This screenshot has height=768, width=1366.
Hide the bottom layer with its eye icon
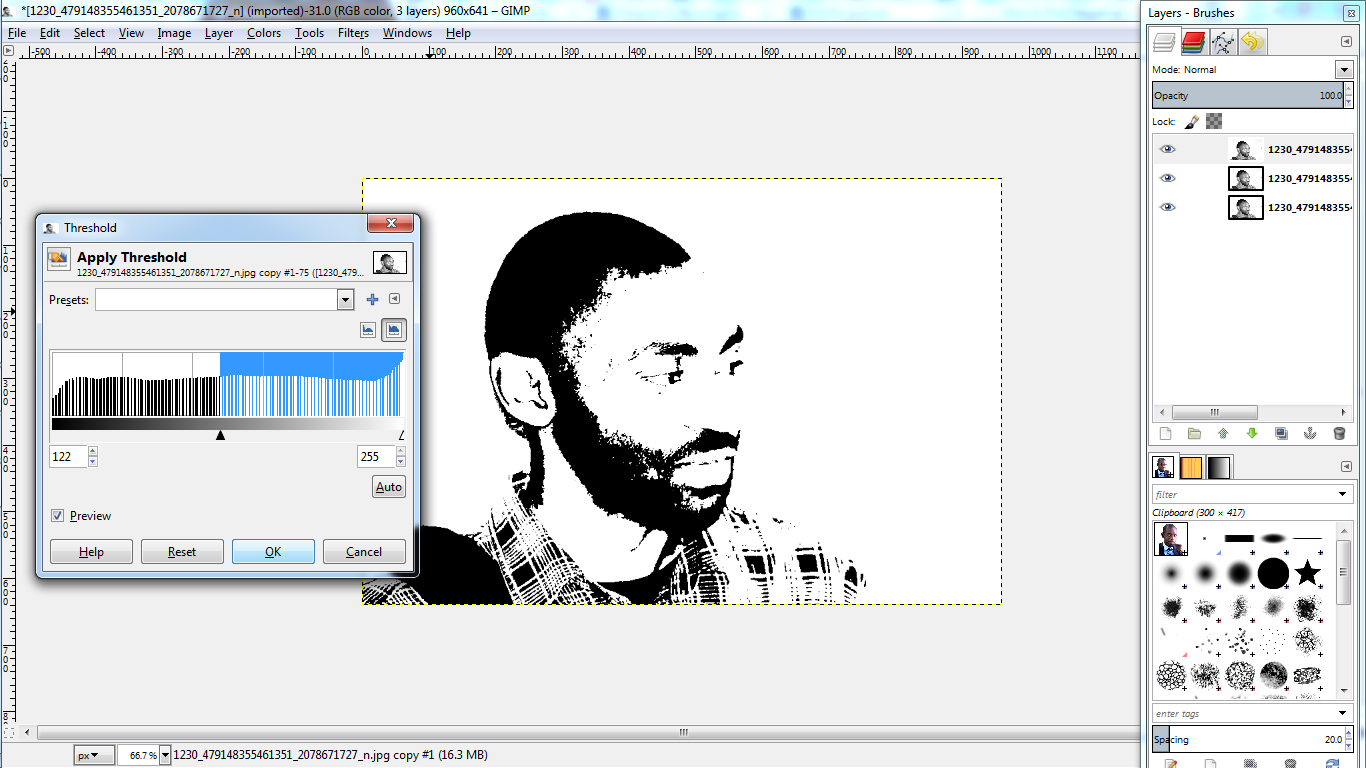1167,207
